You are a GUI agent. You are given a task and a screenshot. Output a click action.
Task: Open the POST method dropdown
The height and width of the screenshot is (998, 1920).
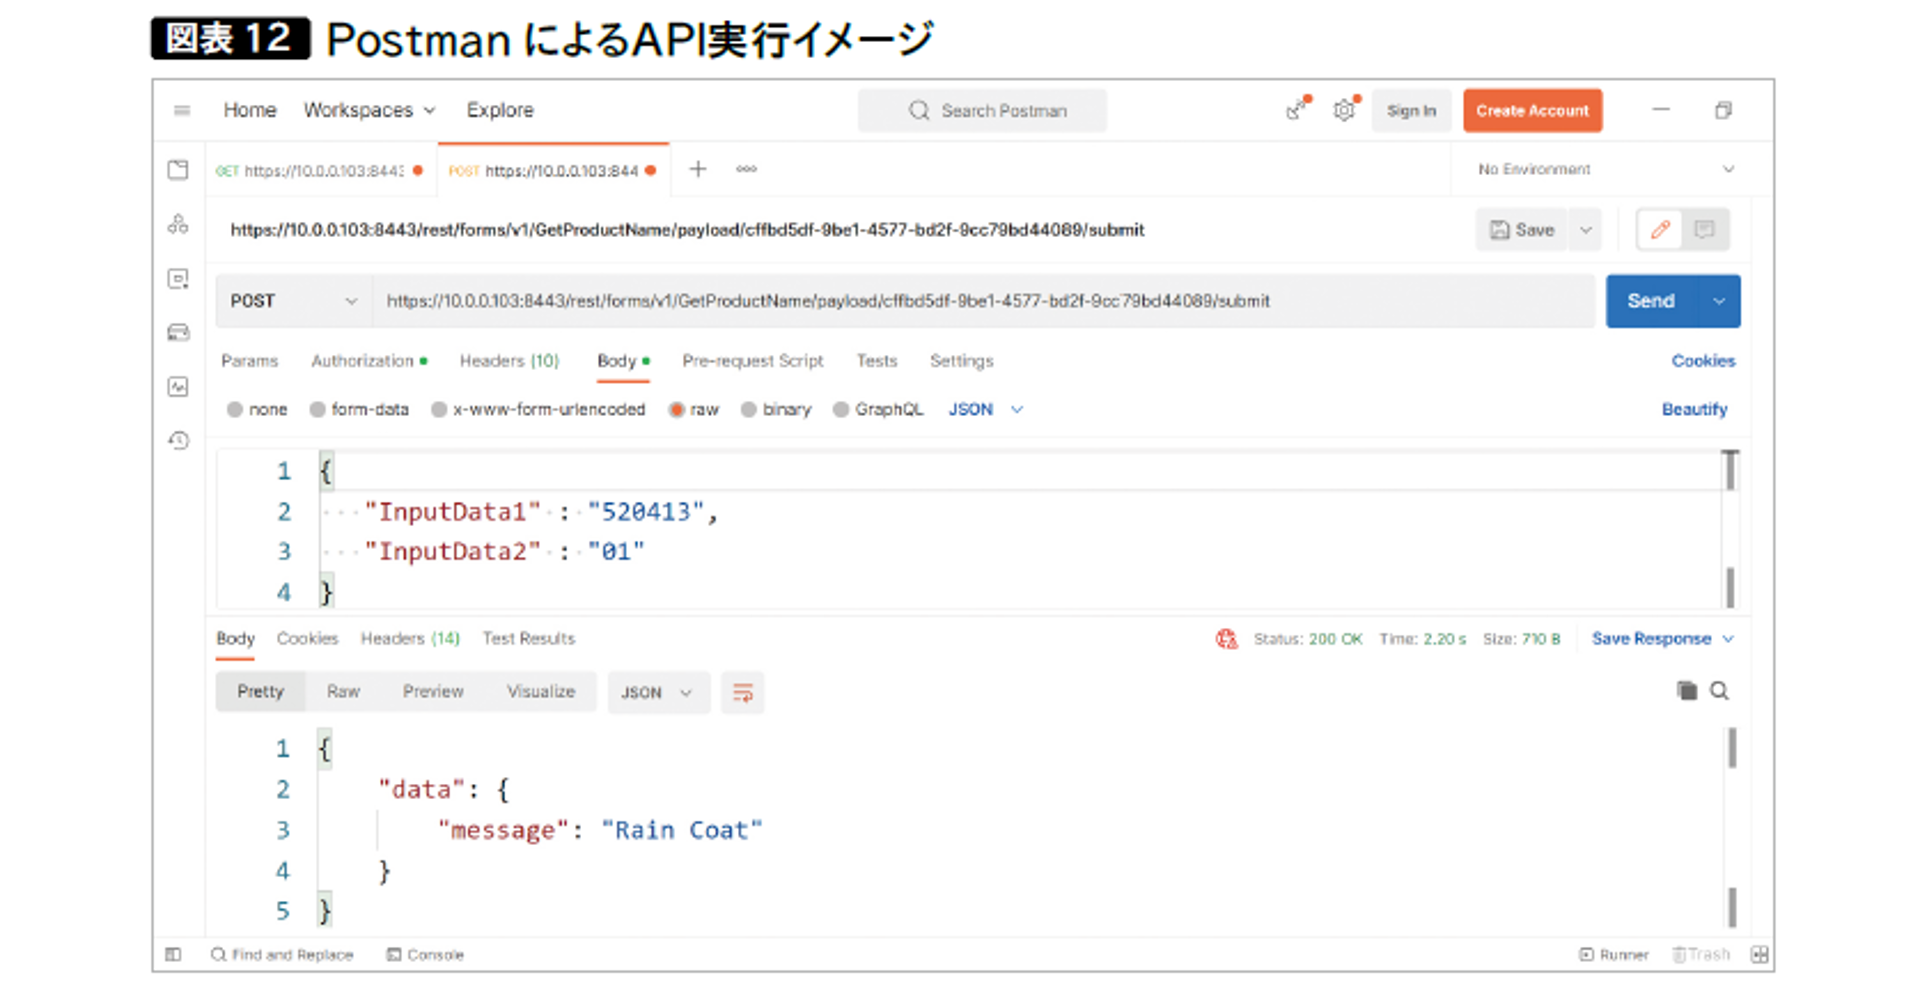293,301
